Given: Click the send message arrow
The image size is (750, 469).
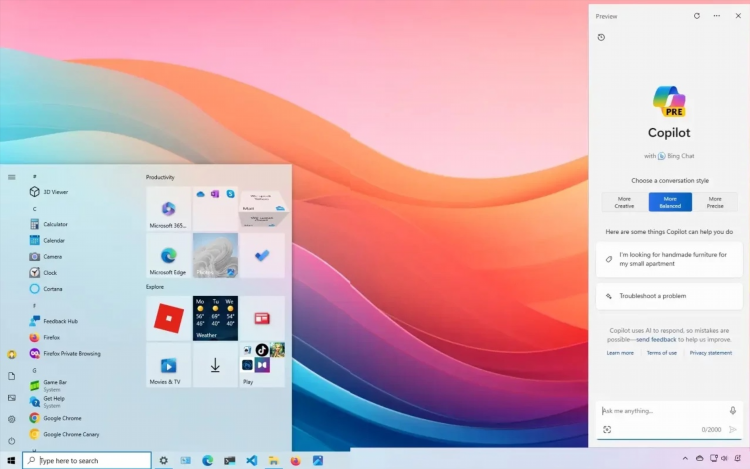Looking at the screenshot, I should (x=732, y=429).
